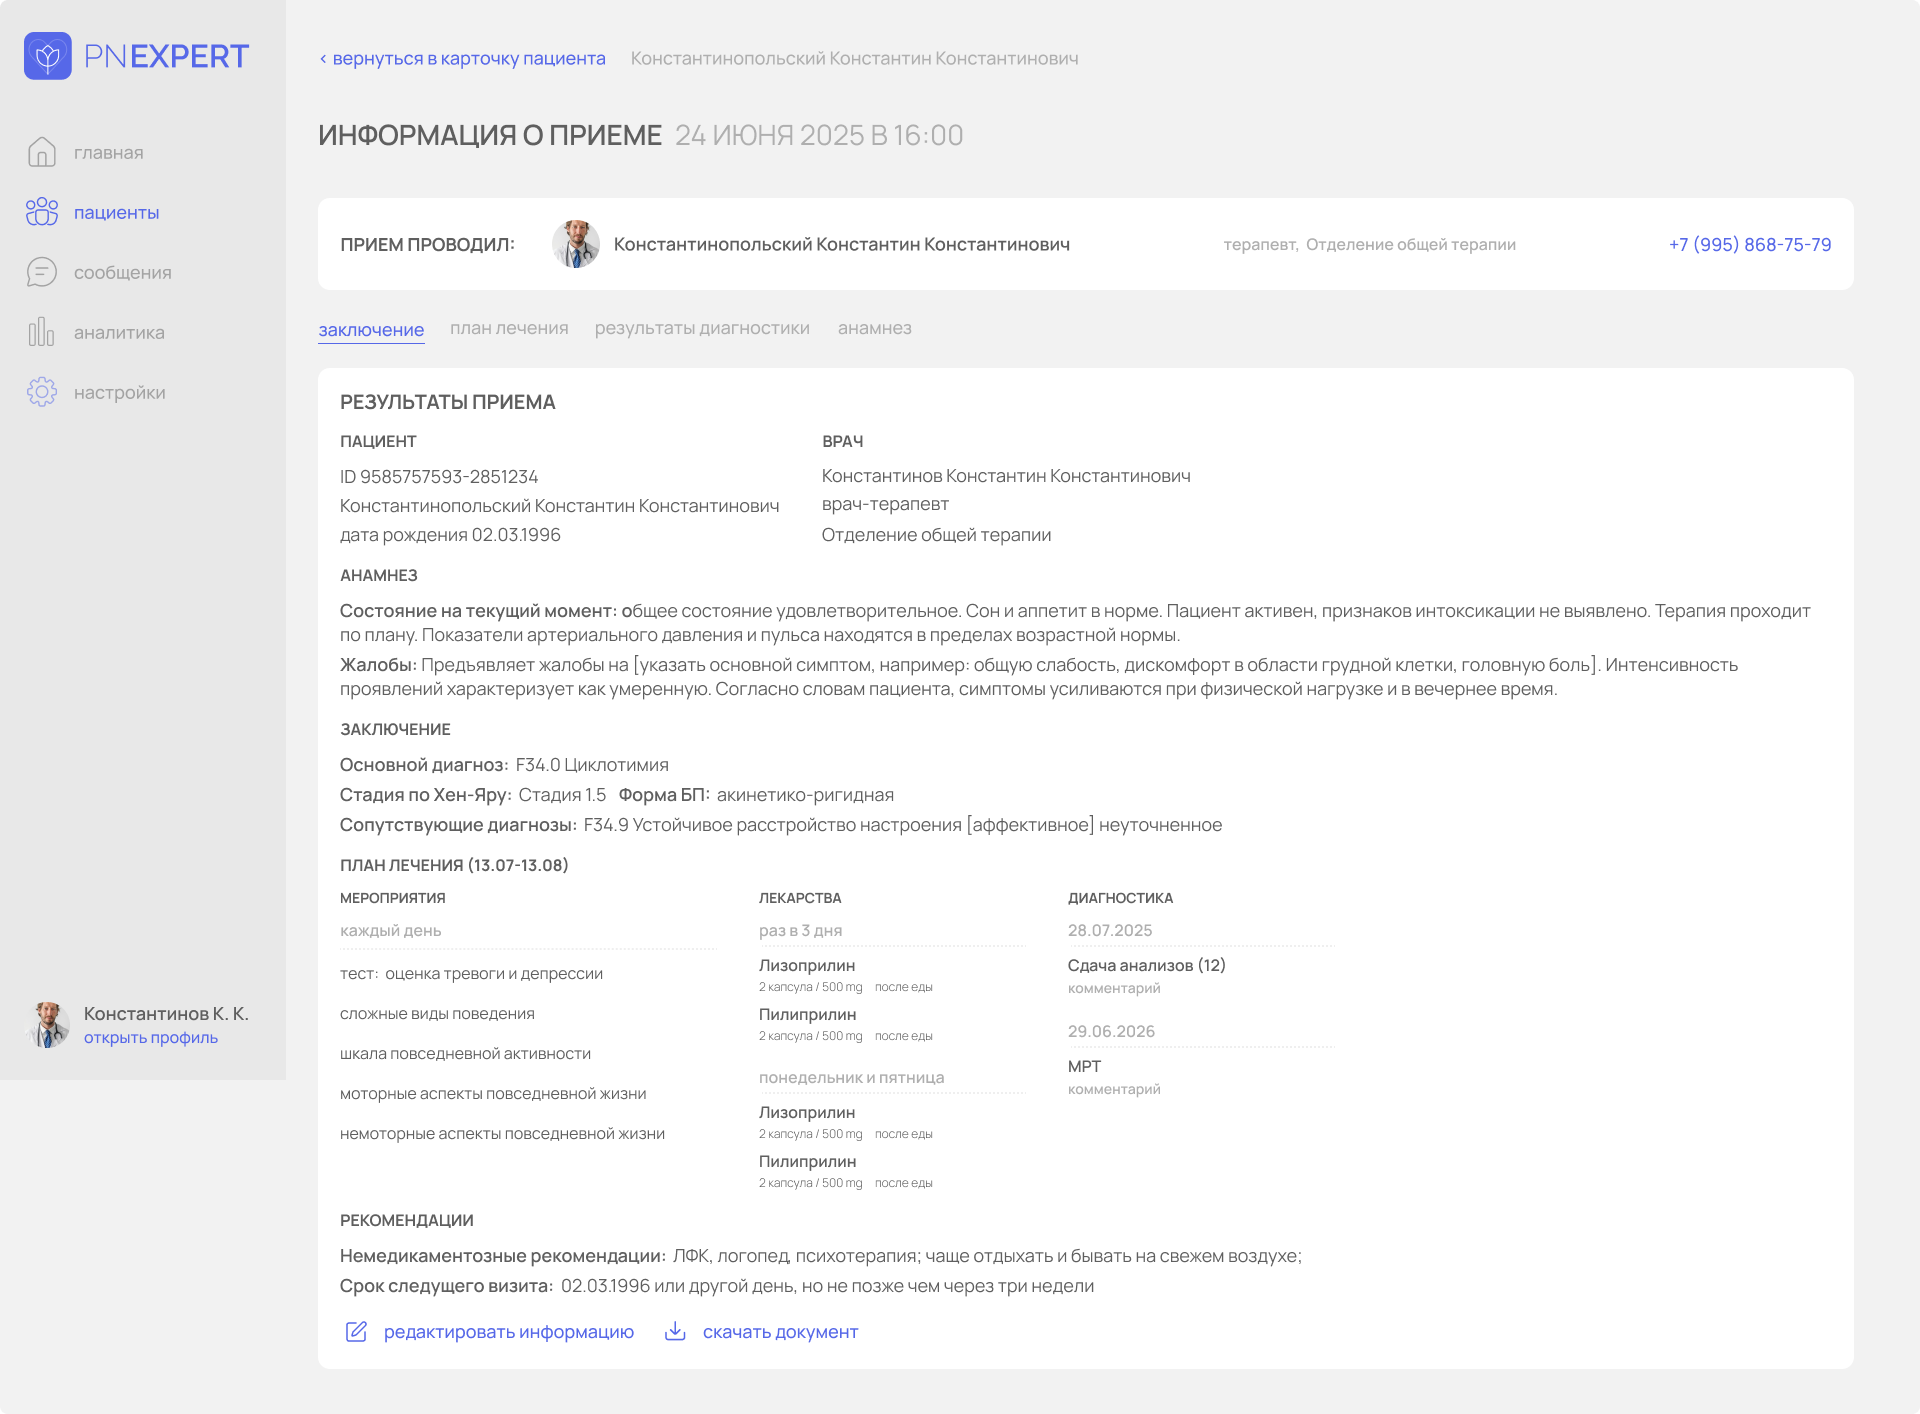Click the home icon in the sidebar
Viewport: 1920px width, 1414px height.
click(x=42, y=152)
